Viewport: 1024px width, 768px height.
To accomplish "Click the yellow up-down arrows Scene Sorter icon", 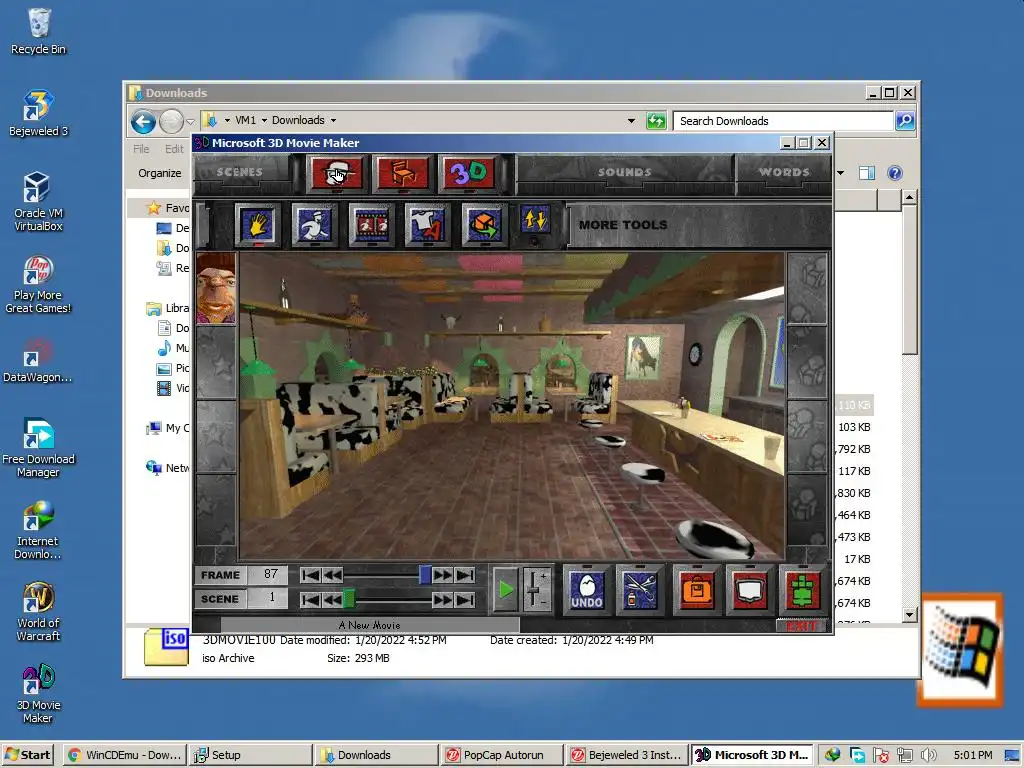I will [x=535, y=220].
